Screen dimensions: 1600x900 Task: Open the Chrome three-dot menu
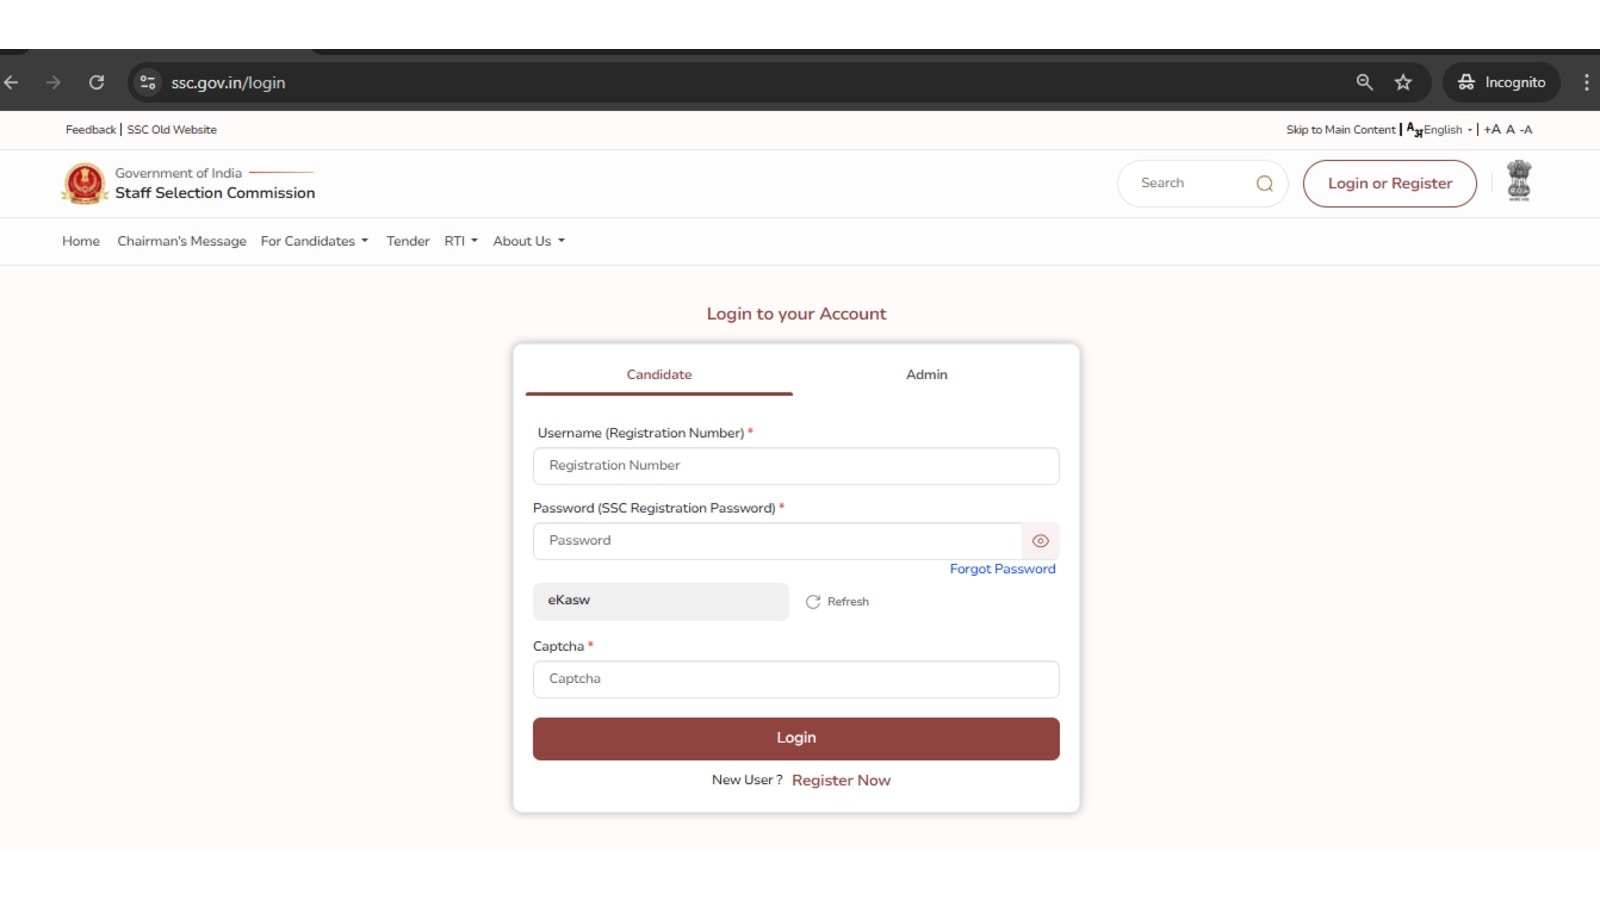coord(1586,82)
